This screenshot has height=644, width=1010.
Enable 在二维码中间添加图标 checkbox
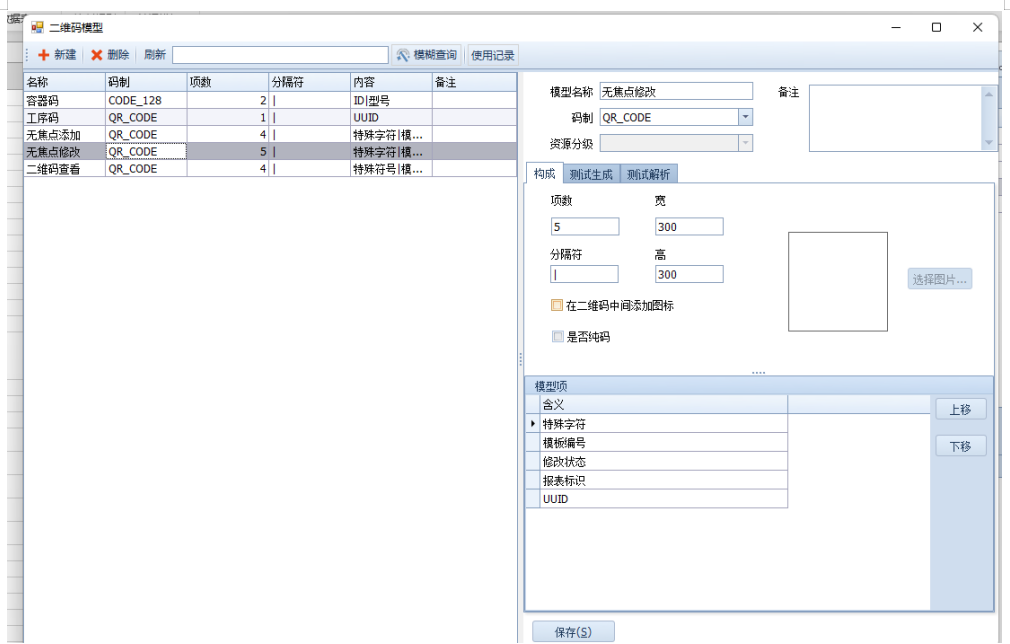[557, 306]
